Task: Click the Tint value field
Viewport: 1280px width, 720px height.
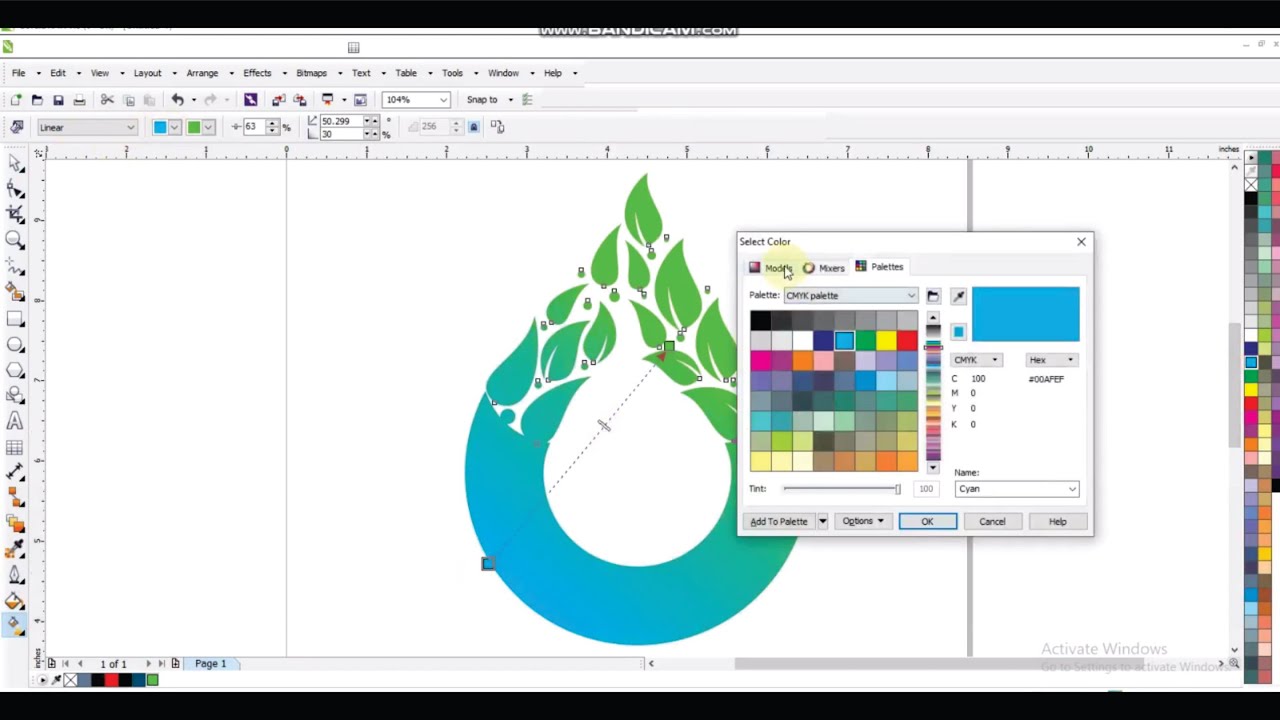Action: pyautogui.click(x=926, y=489)
